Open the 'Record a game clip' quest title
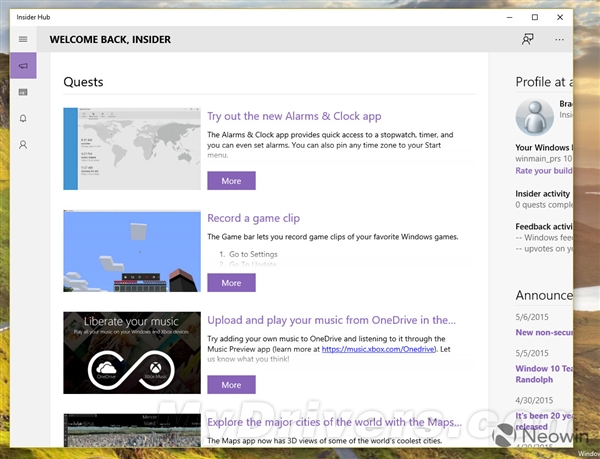The height and width of the screenshot is (459, 600). [x=253, y=218]
